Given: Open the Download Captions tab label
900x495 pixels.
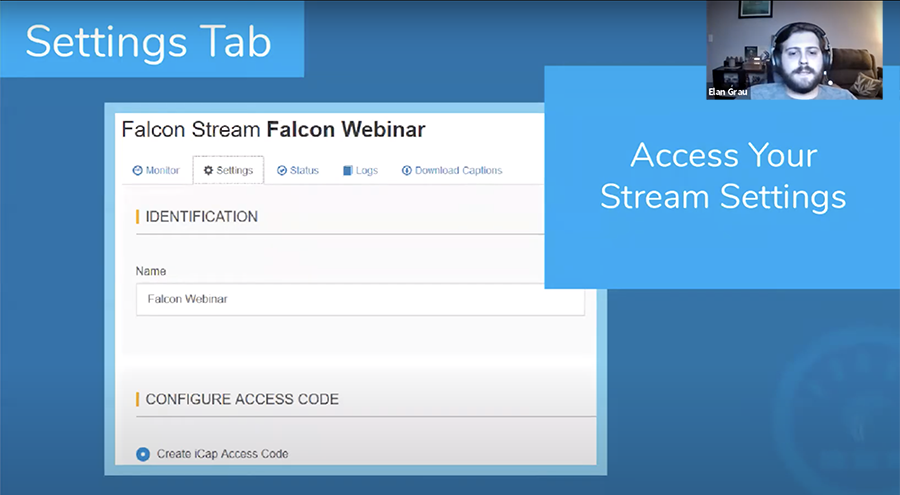Looking at the screenshot, I should [x=458, y=171].
